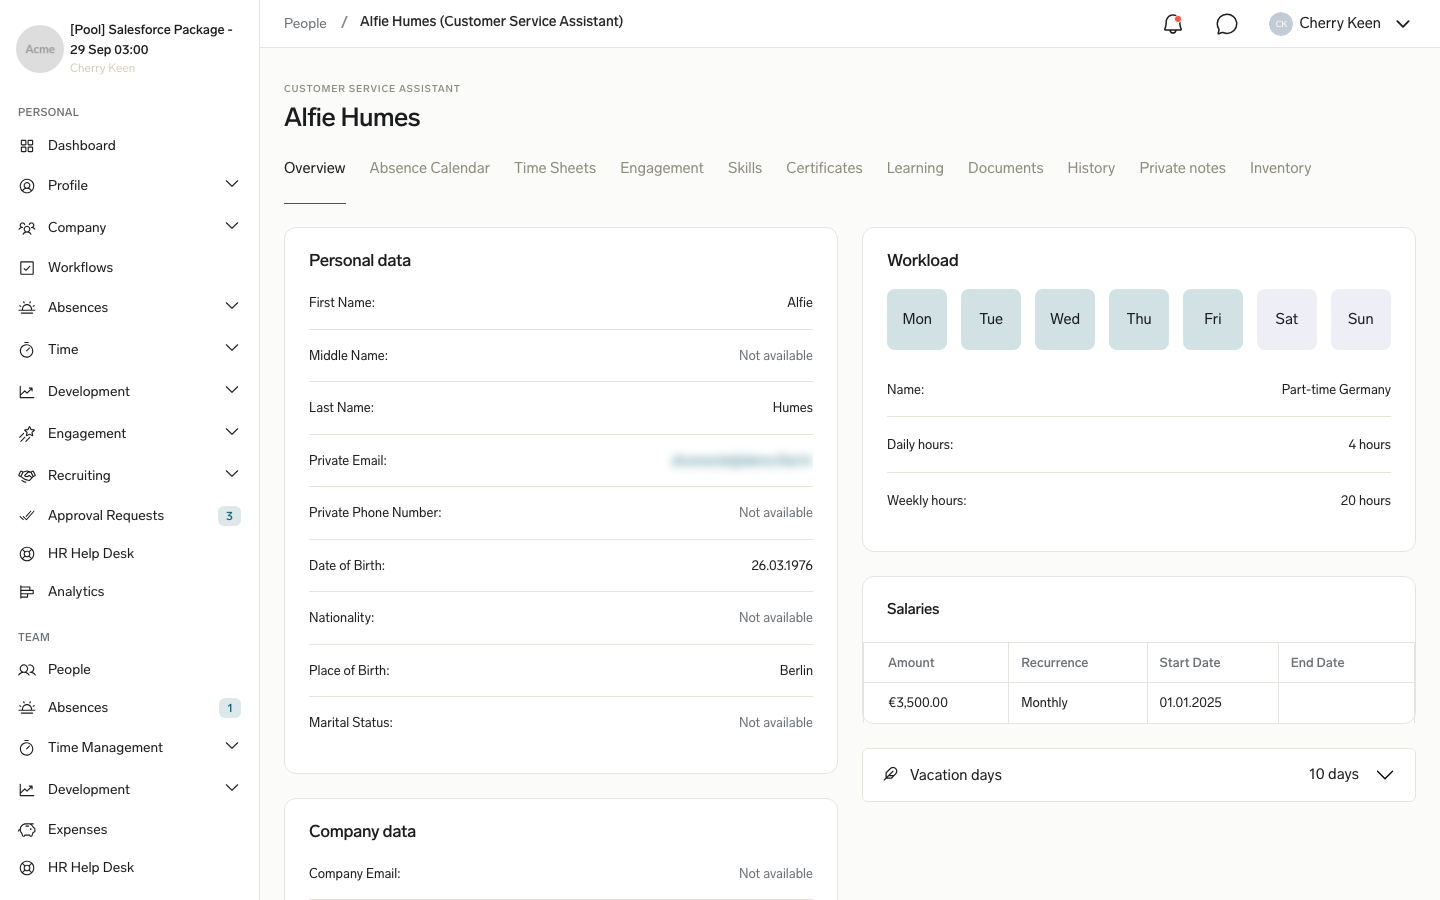Click the Approval Requests count badge
Screen dimensions: 1440x900
[230, 516]
